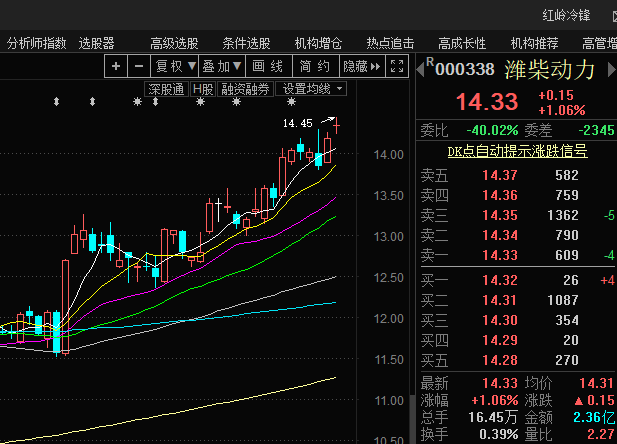This screenshot has height=444, width=617.
Task: Click the R margin-trading badge before 000338
Action: pos(430,62)
